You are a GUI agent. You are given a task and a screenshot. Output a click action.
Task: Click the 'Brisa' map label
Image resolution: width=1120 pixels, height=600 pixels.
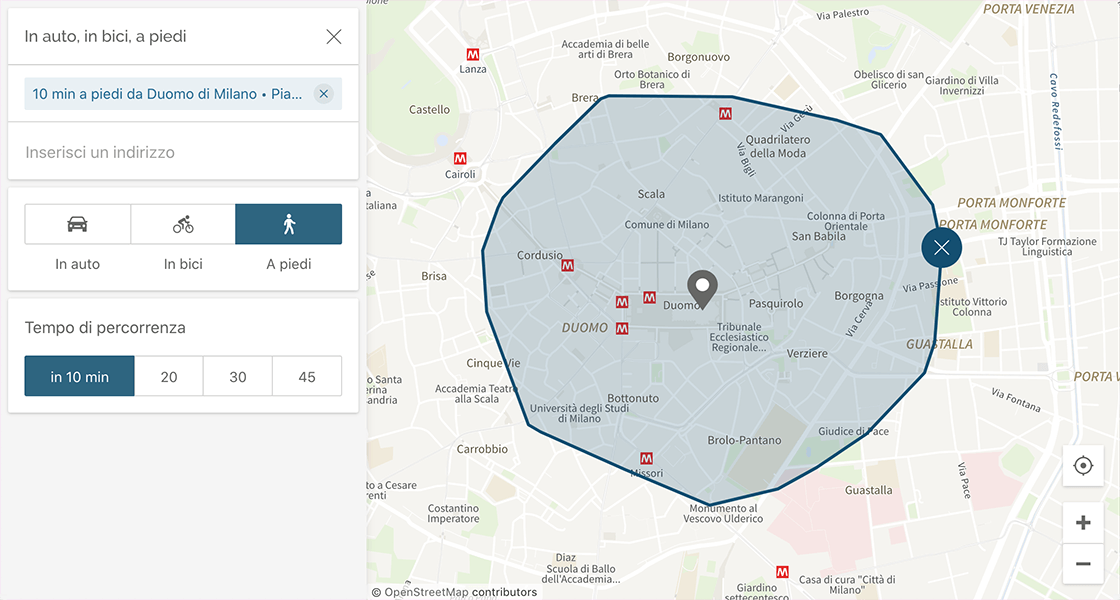[x=434, y=276]
